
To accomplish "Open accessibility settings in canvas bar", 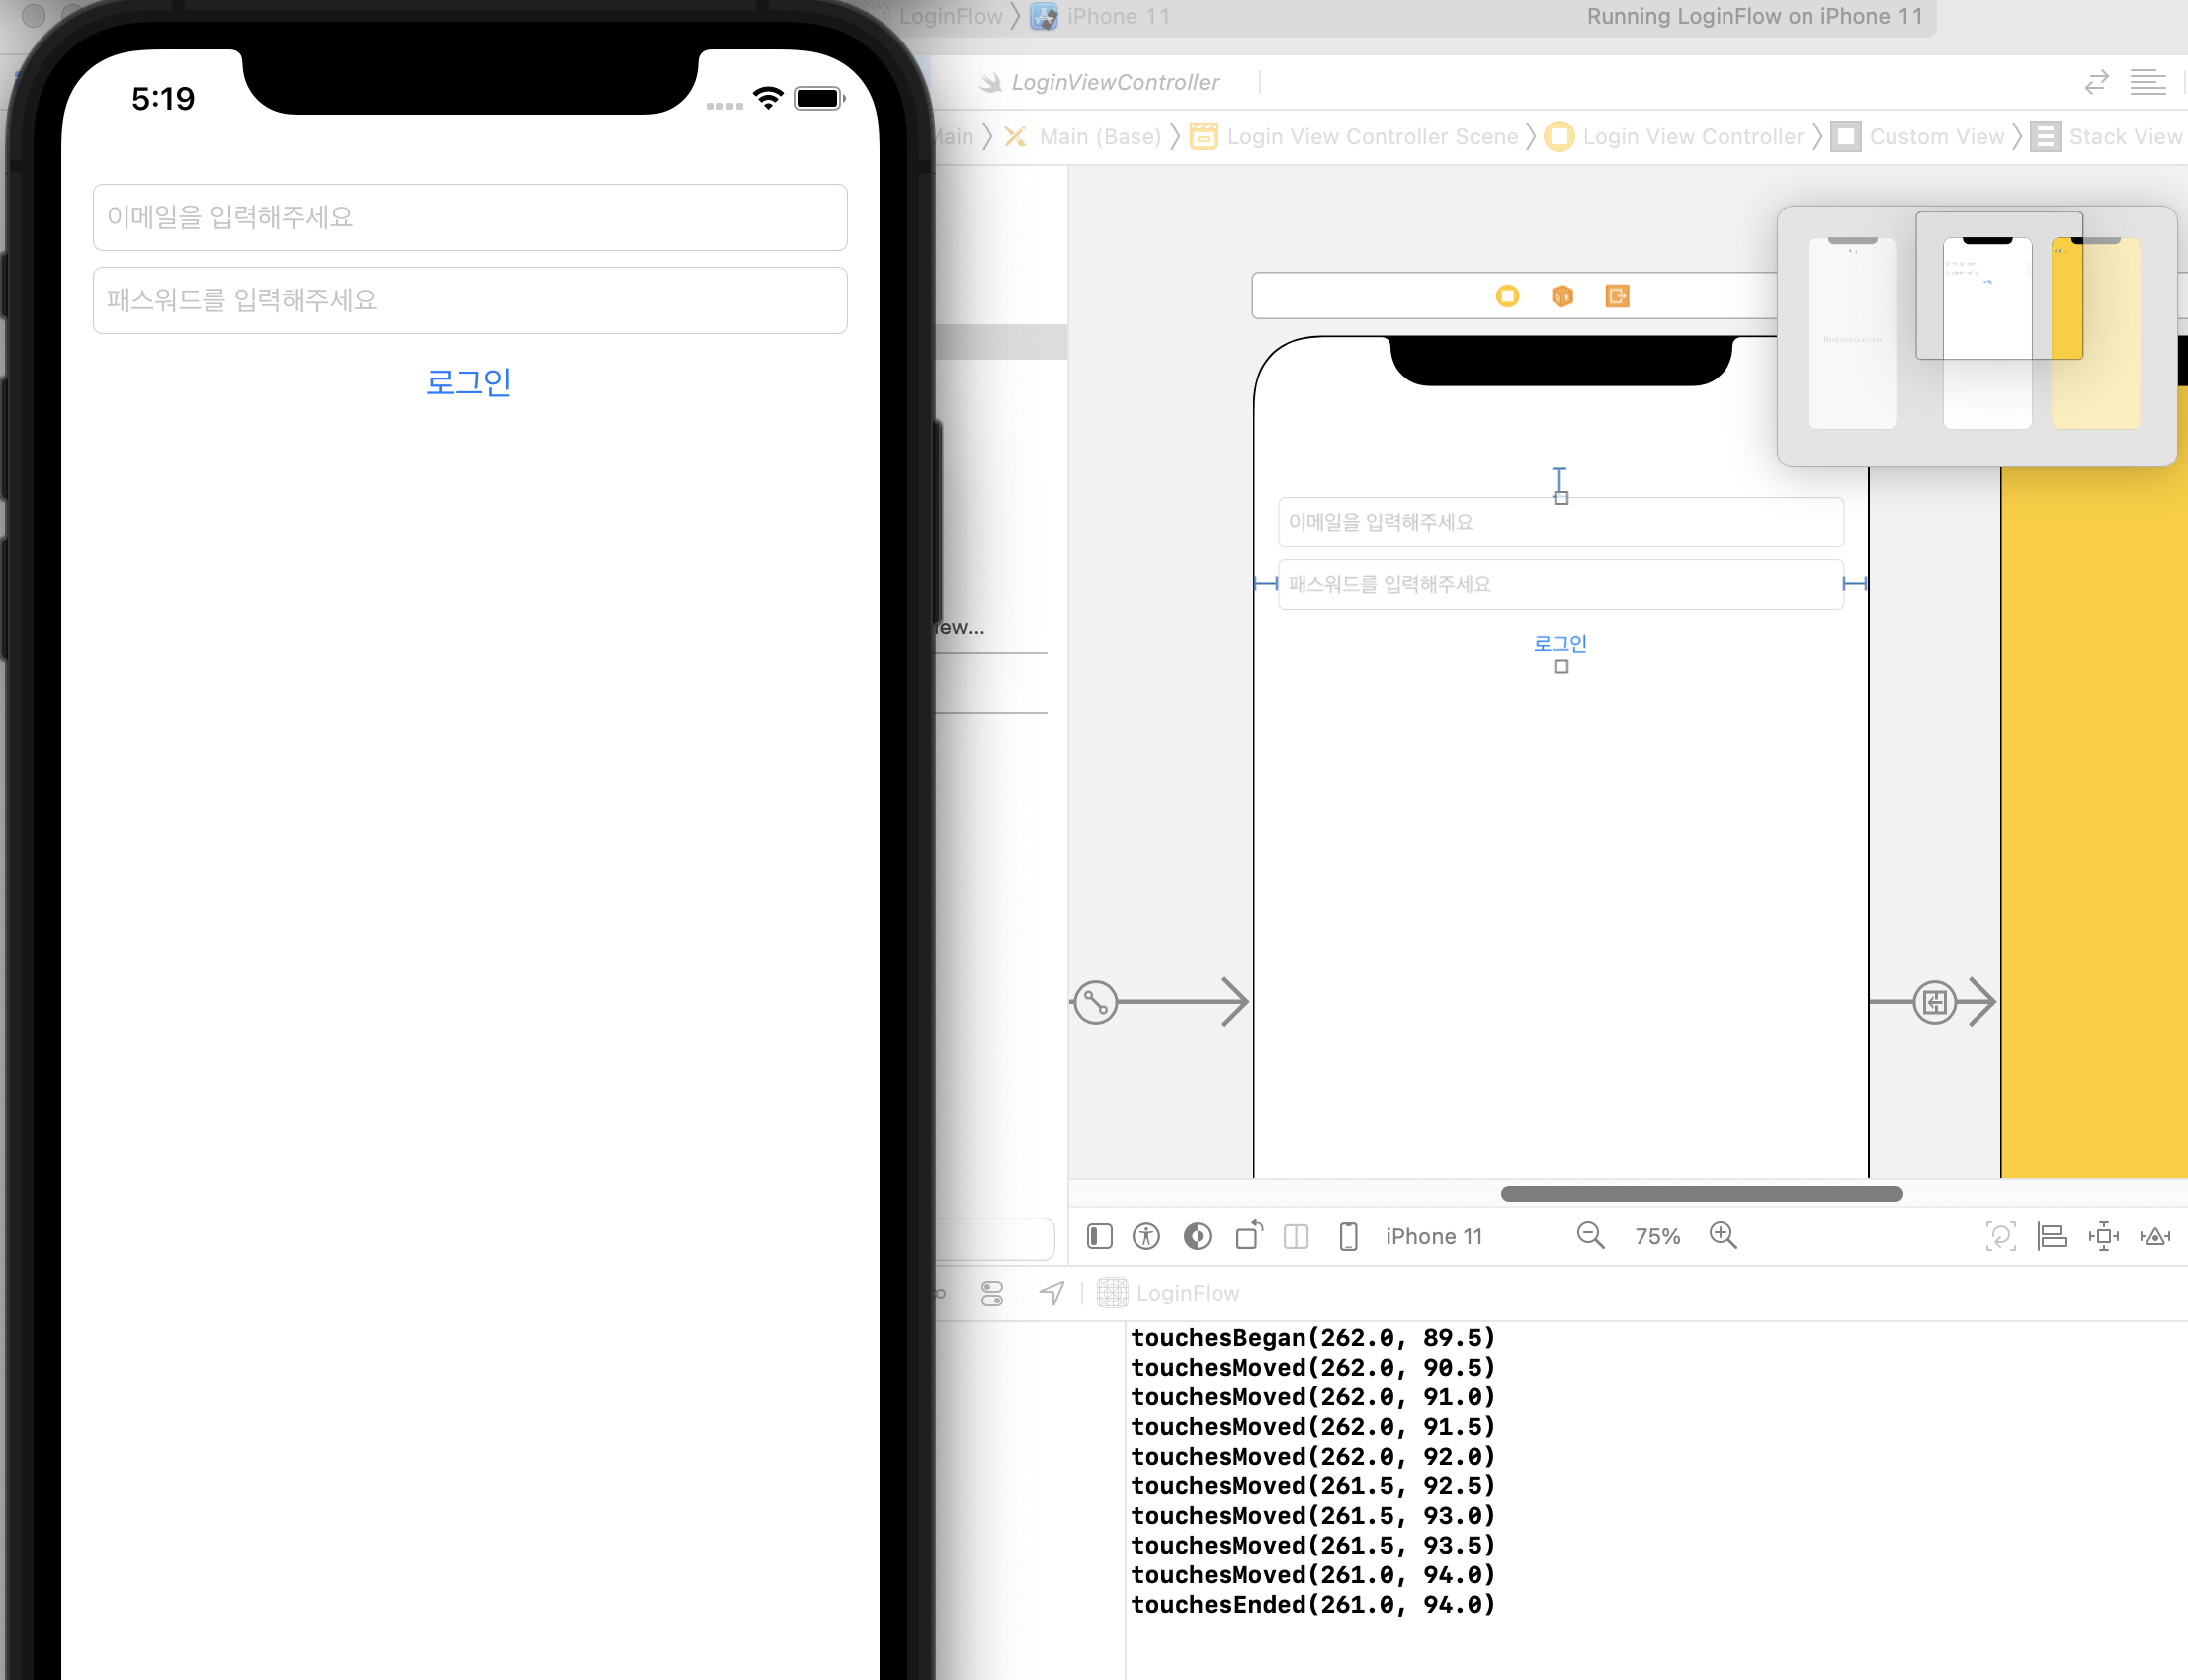I will coord(1147,1237).
